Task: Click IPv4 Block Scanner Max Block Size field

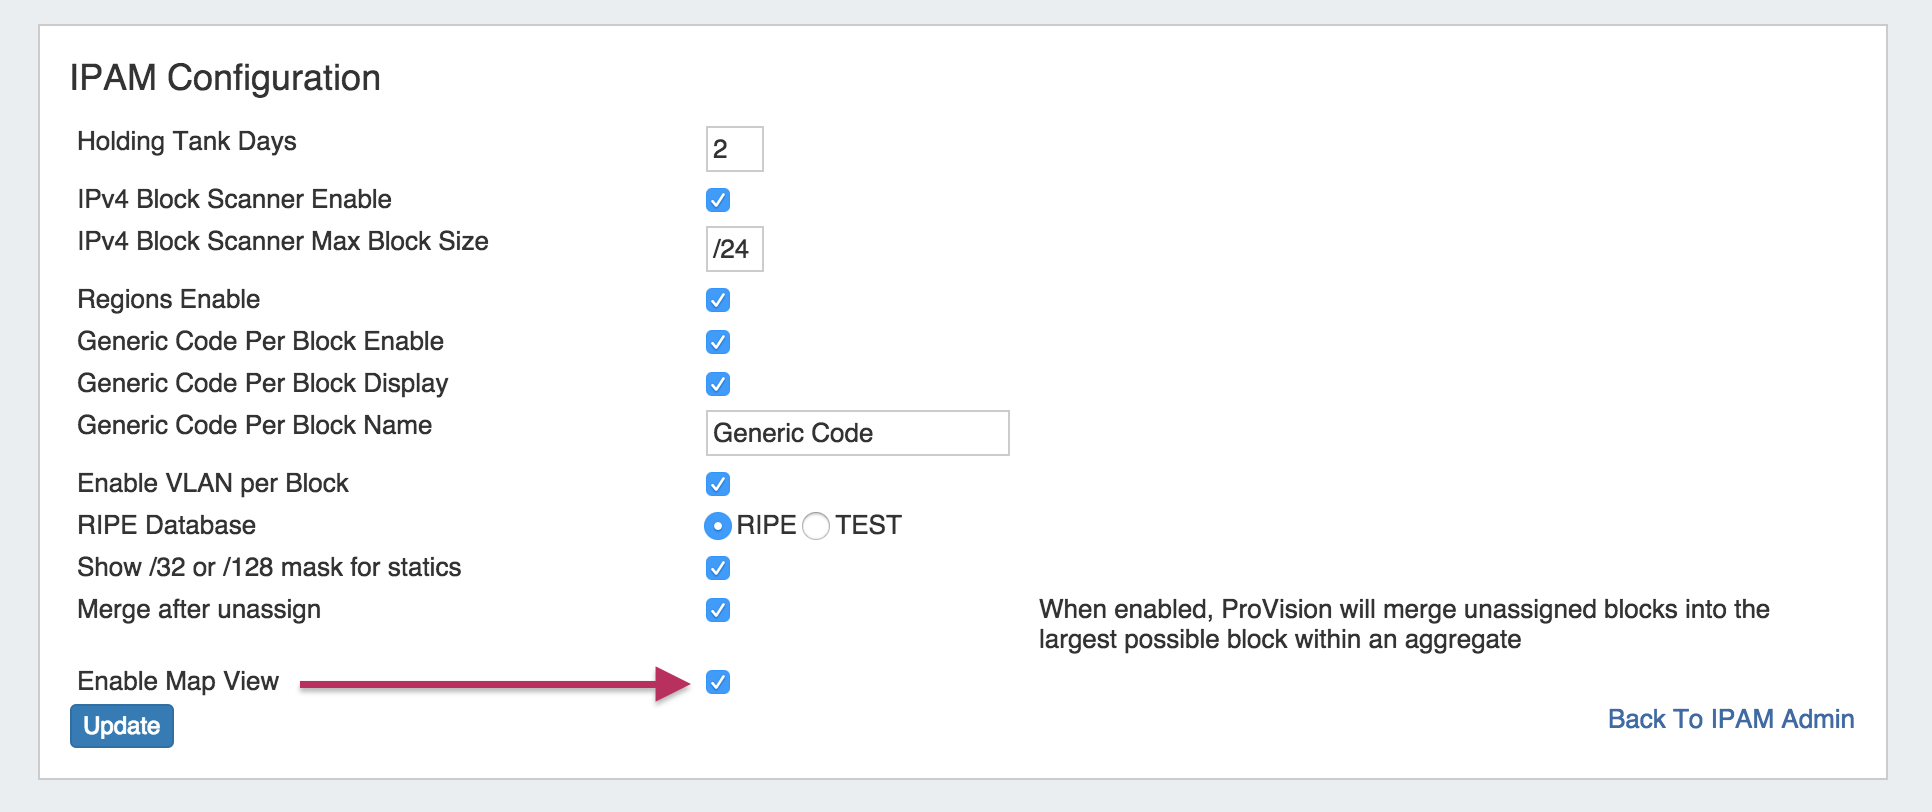Action: 734,249
